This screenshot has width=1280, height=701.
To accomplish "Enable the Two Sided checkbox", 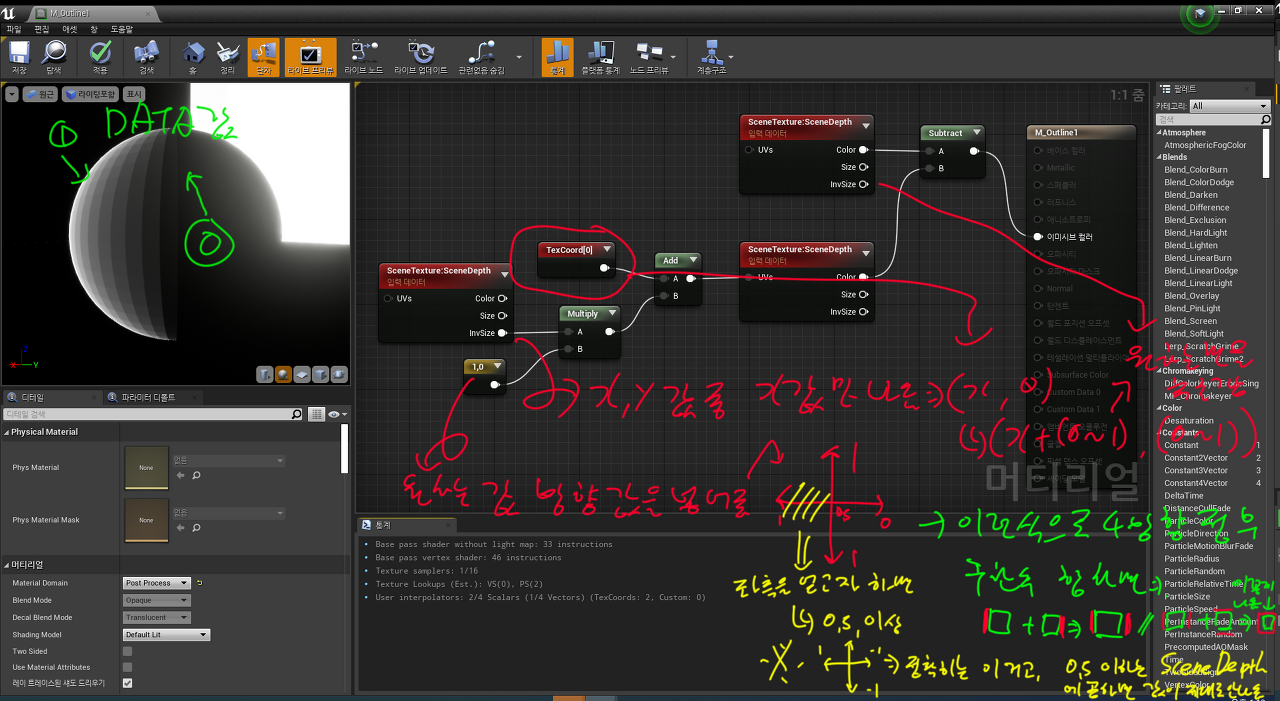I will tap(127, 651).
